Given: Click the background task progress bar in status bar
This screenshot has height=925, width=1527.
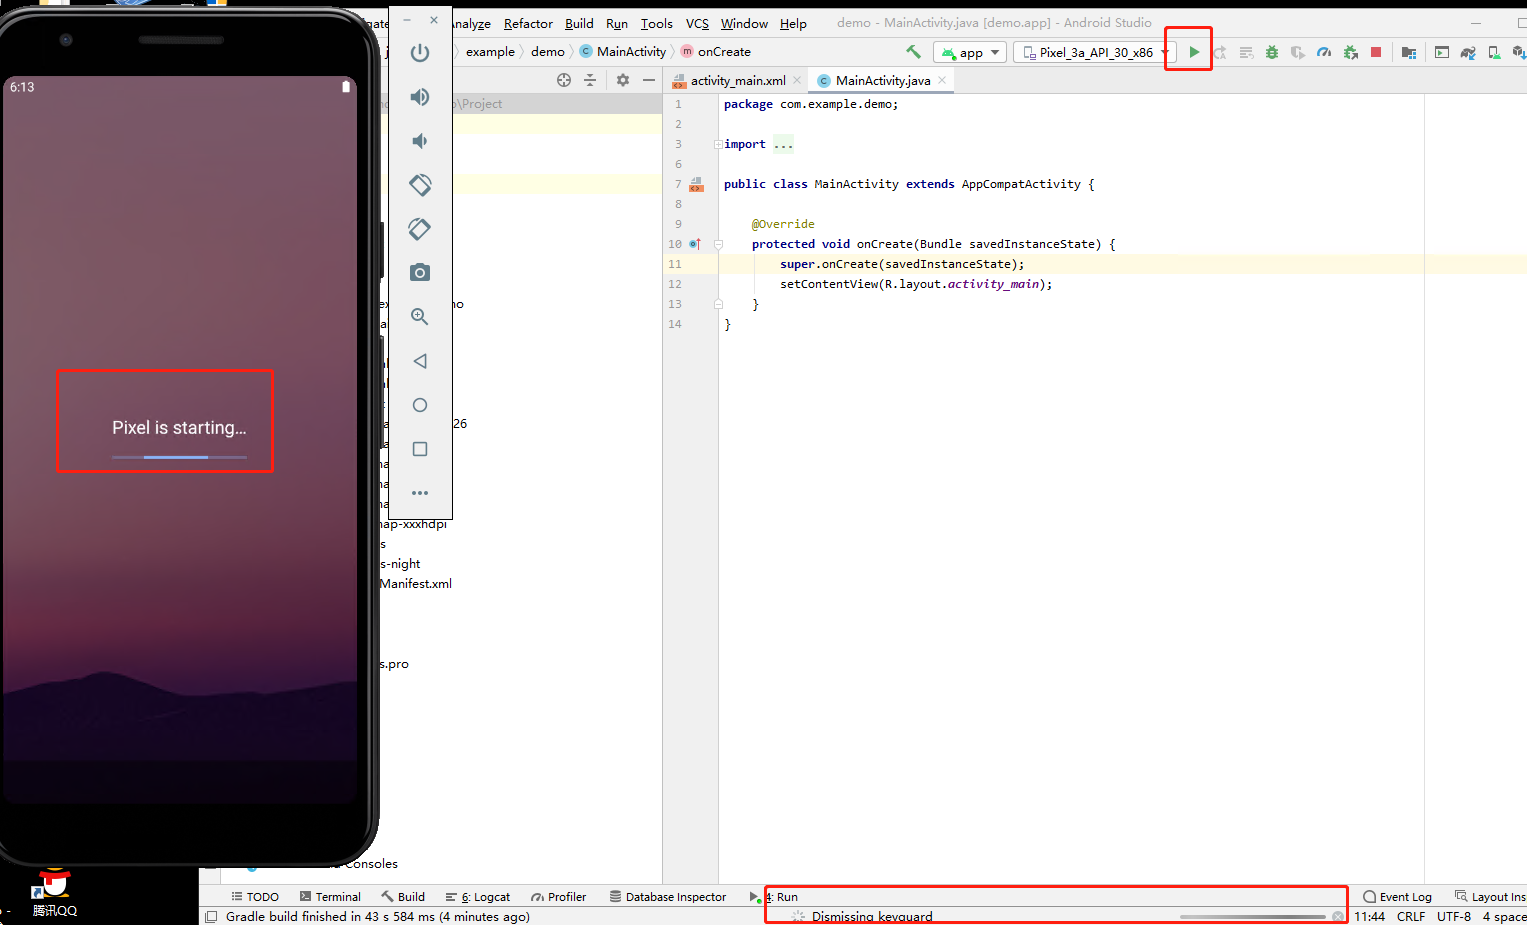Looking at the screenshot, I should [1252, 917].
